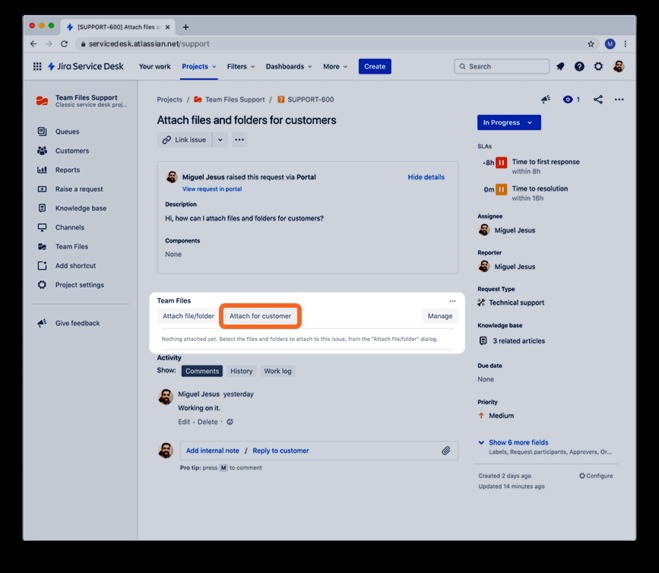Open the app switcher grid icon

[x=37, y=66]
